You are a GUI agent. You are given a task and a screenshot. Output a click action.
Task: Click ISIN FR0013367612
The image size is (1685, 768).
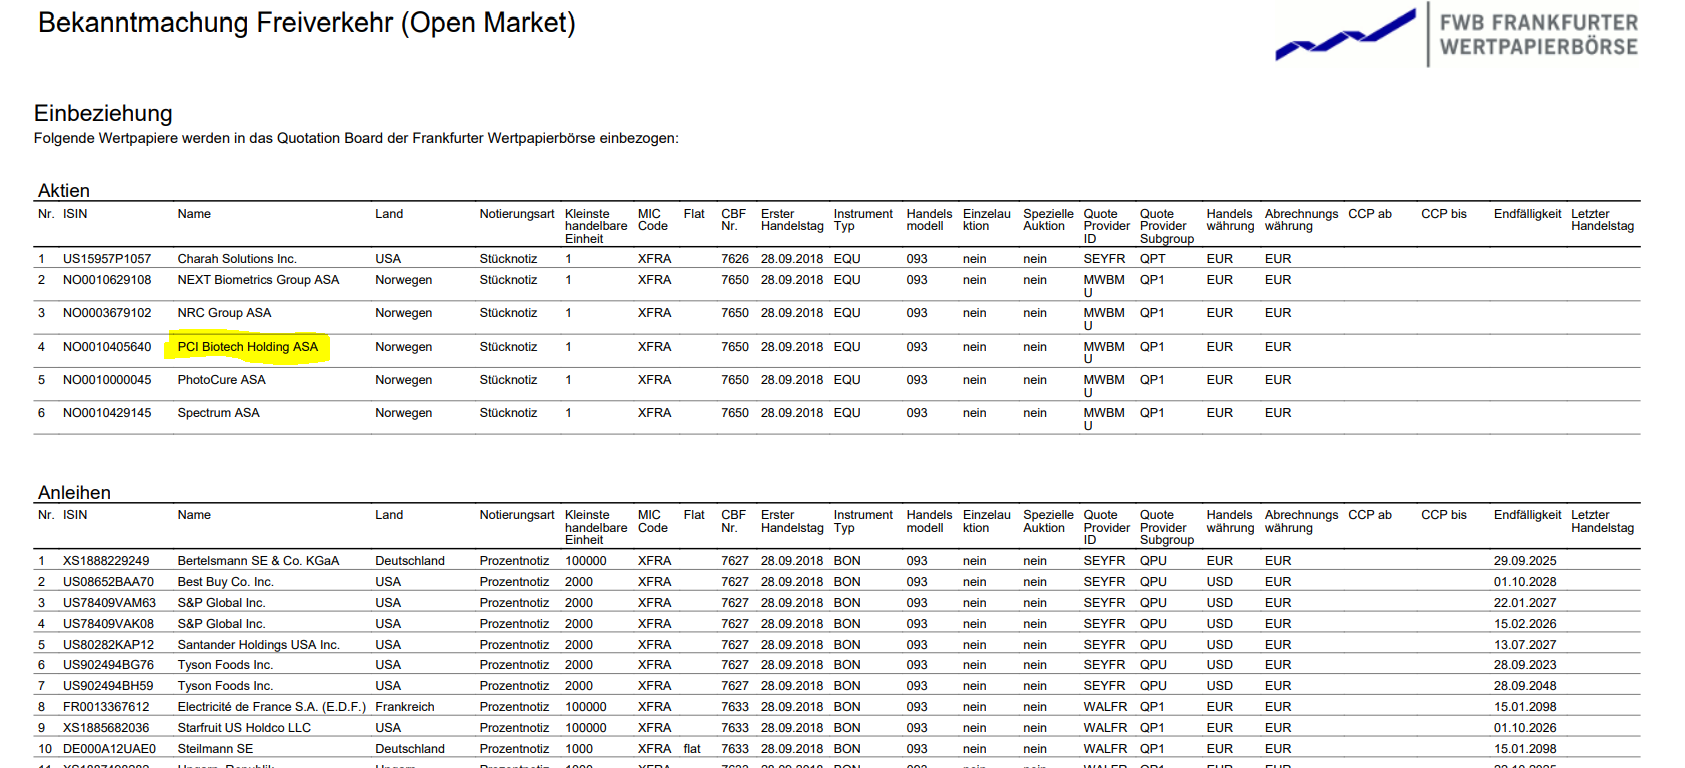tap(106, 707)
